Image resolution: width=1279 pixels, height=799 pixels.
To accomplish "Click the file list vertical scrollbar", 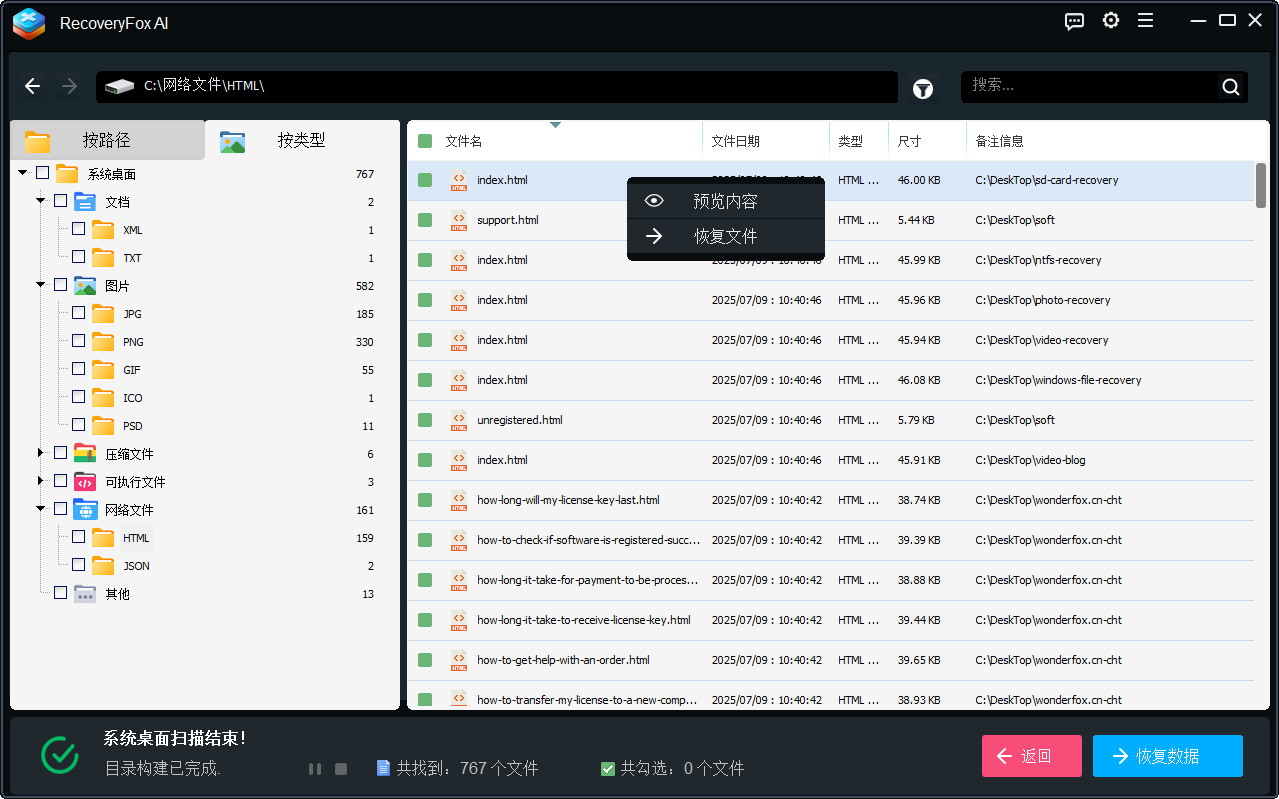I will [x=1261, y=186].
